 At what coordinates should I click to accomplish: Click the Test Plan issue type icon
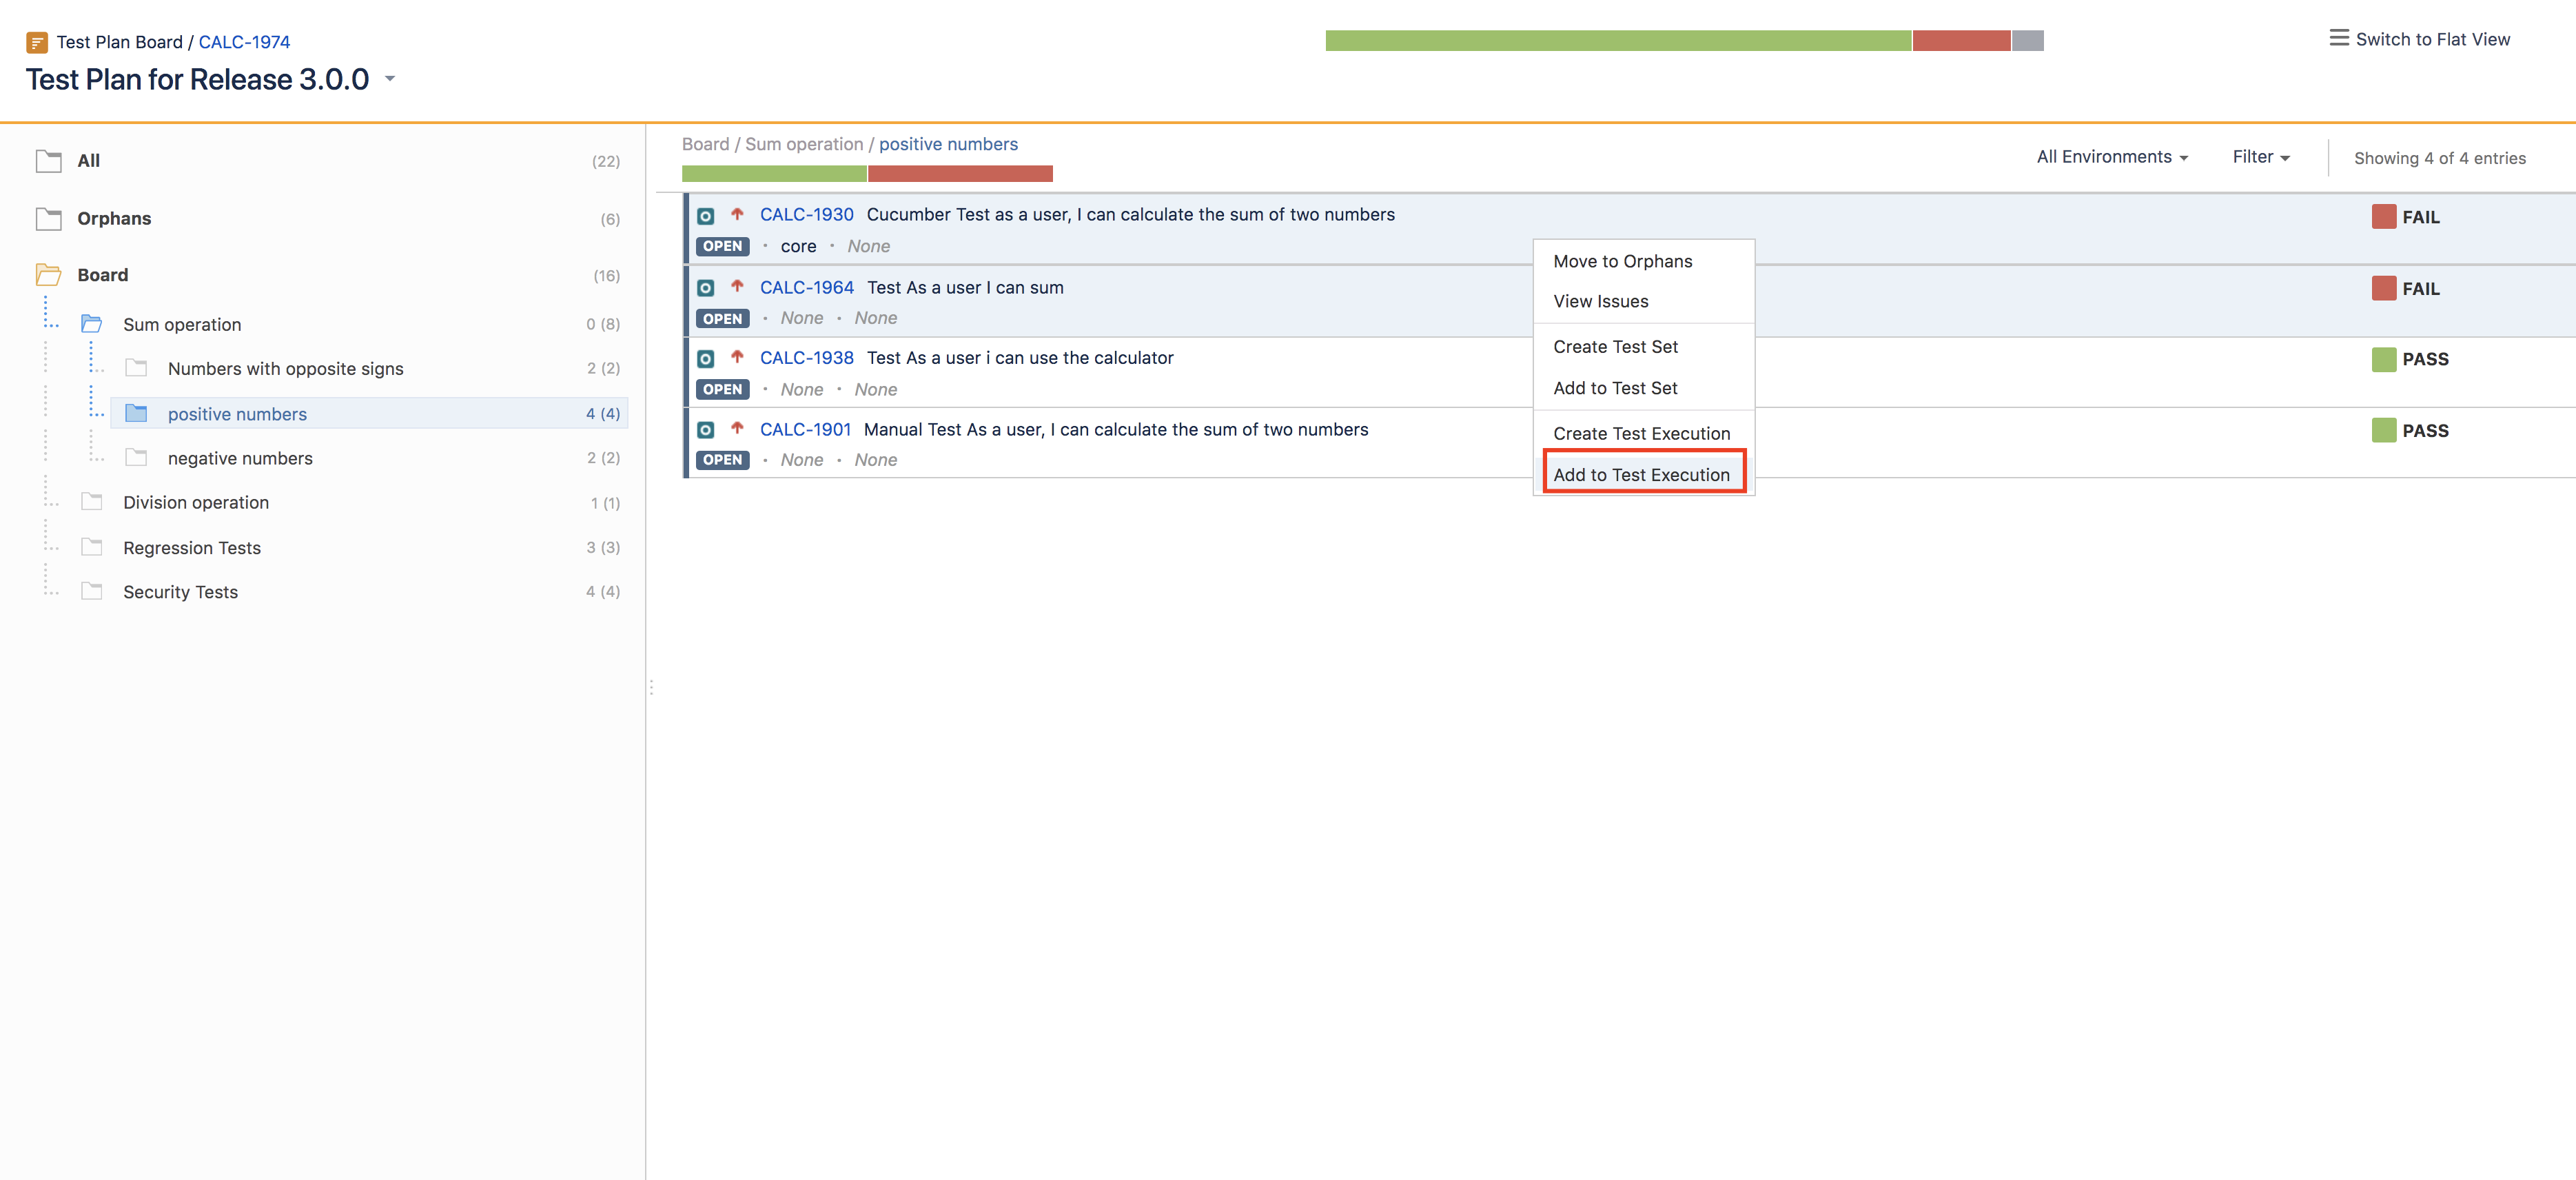tap(37, 42)
